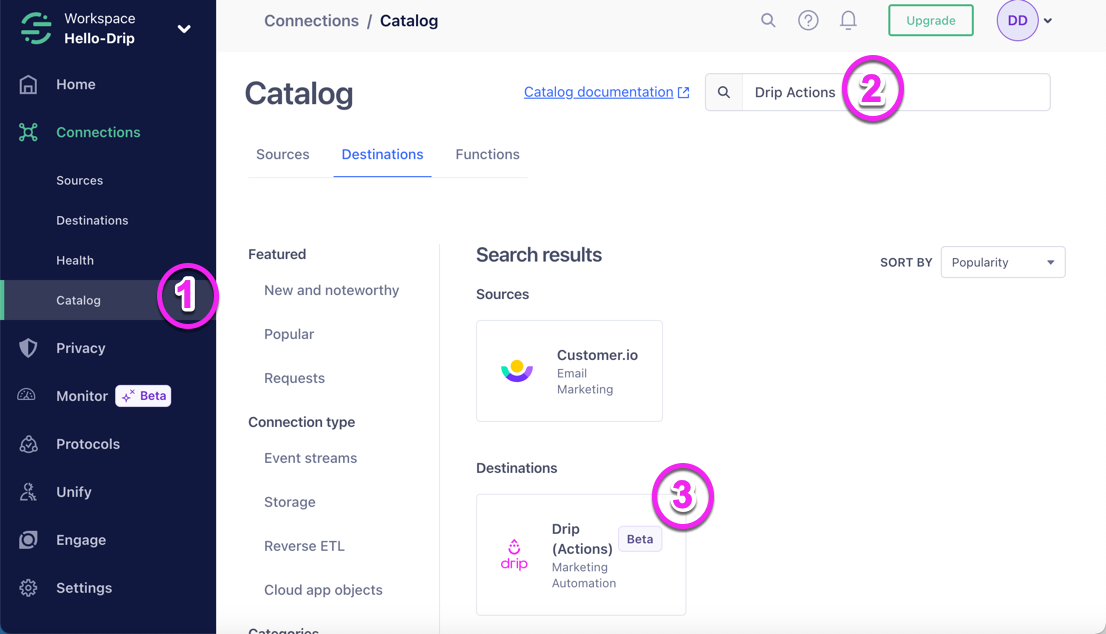
Task: Open notifications bell icon
Action: 849,20
